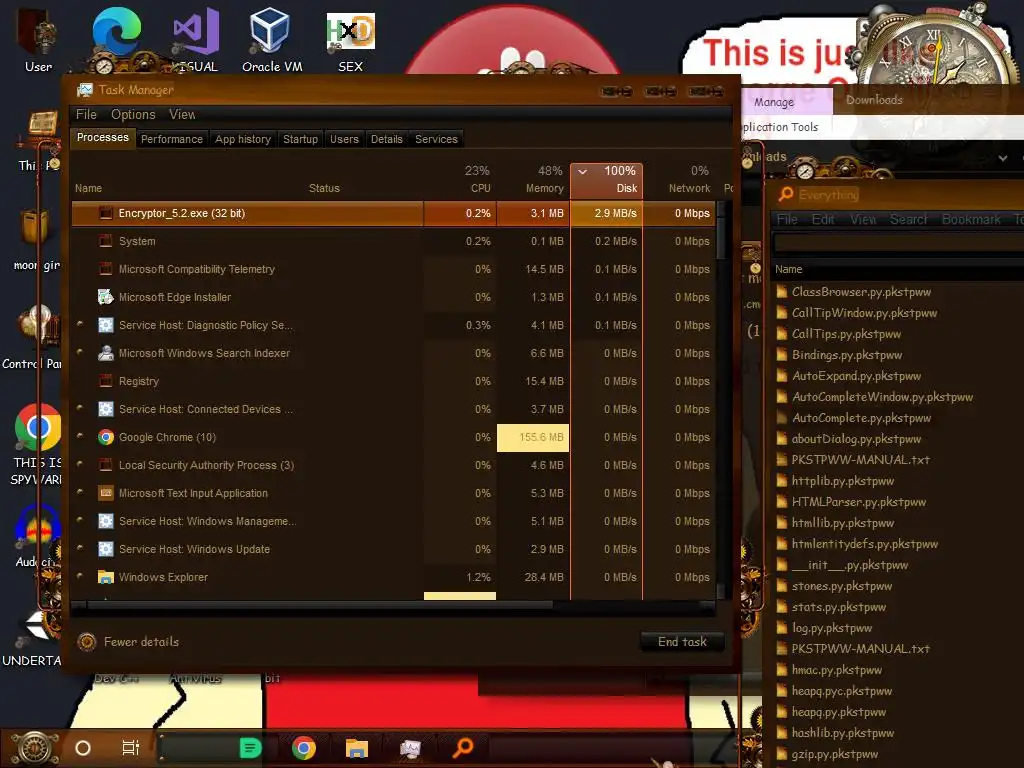Expand Microsoft Windows Search Indexer group
This screenshot has width=1024, height=768.
point(80,351)
